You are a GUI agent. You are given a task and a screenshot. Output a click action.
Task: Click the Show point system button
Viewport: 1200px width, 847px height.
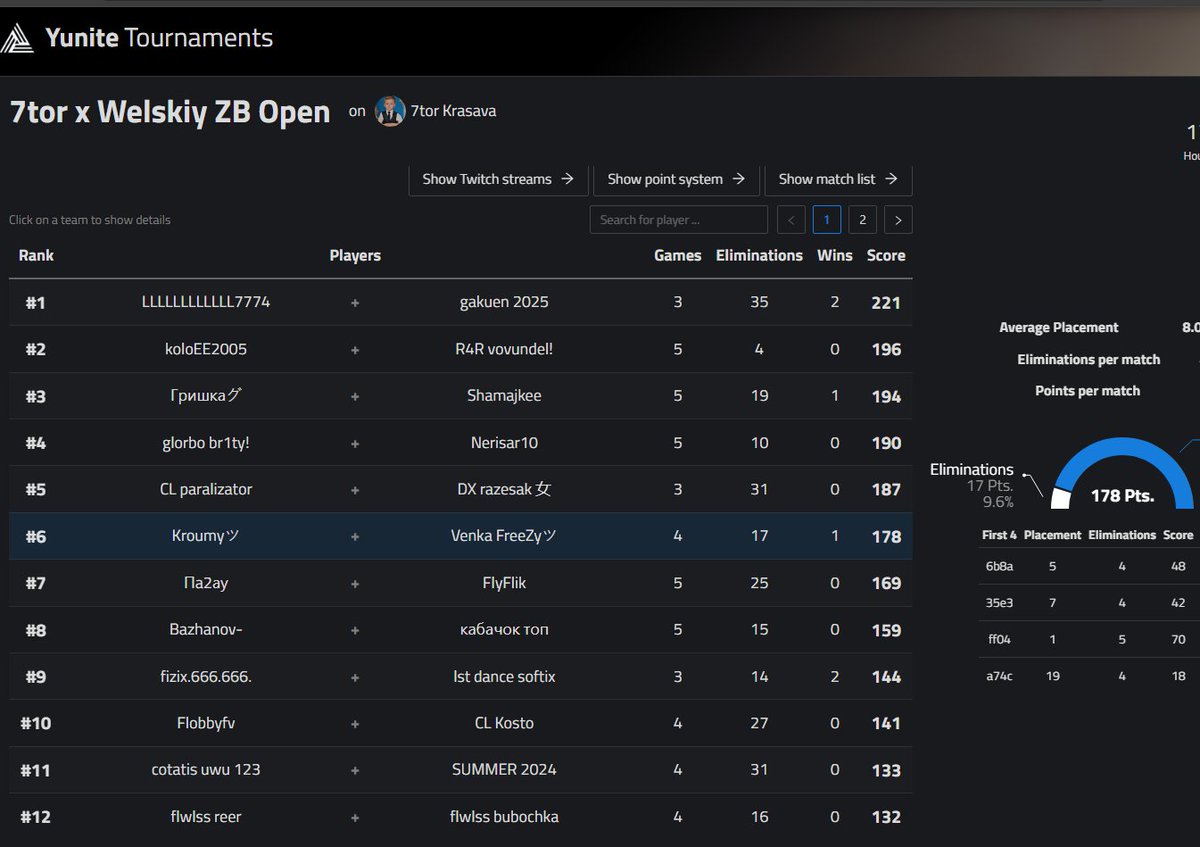676,179
